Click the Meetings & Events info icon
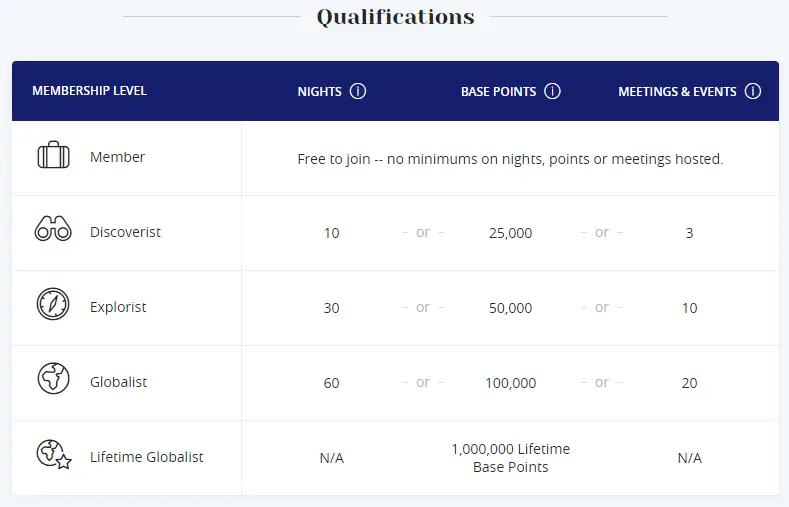This screenshot has height=507, width=789. point(753,91)
